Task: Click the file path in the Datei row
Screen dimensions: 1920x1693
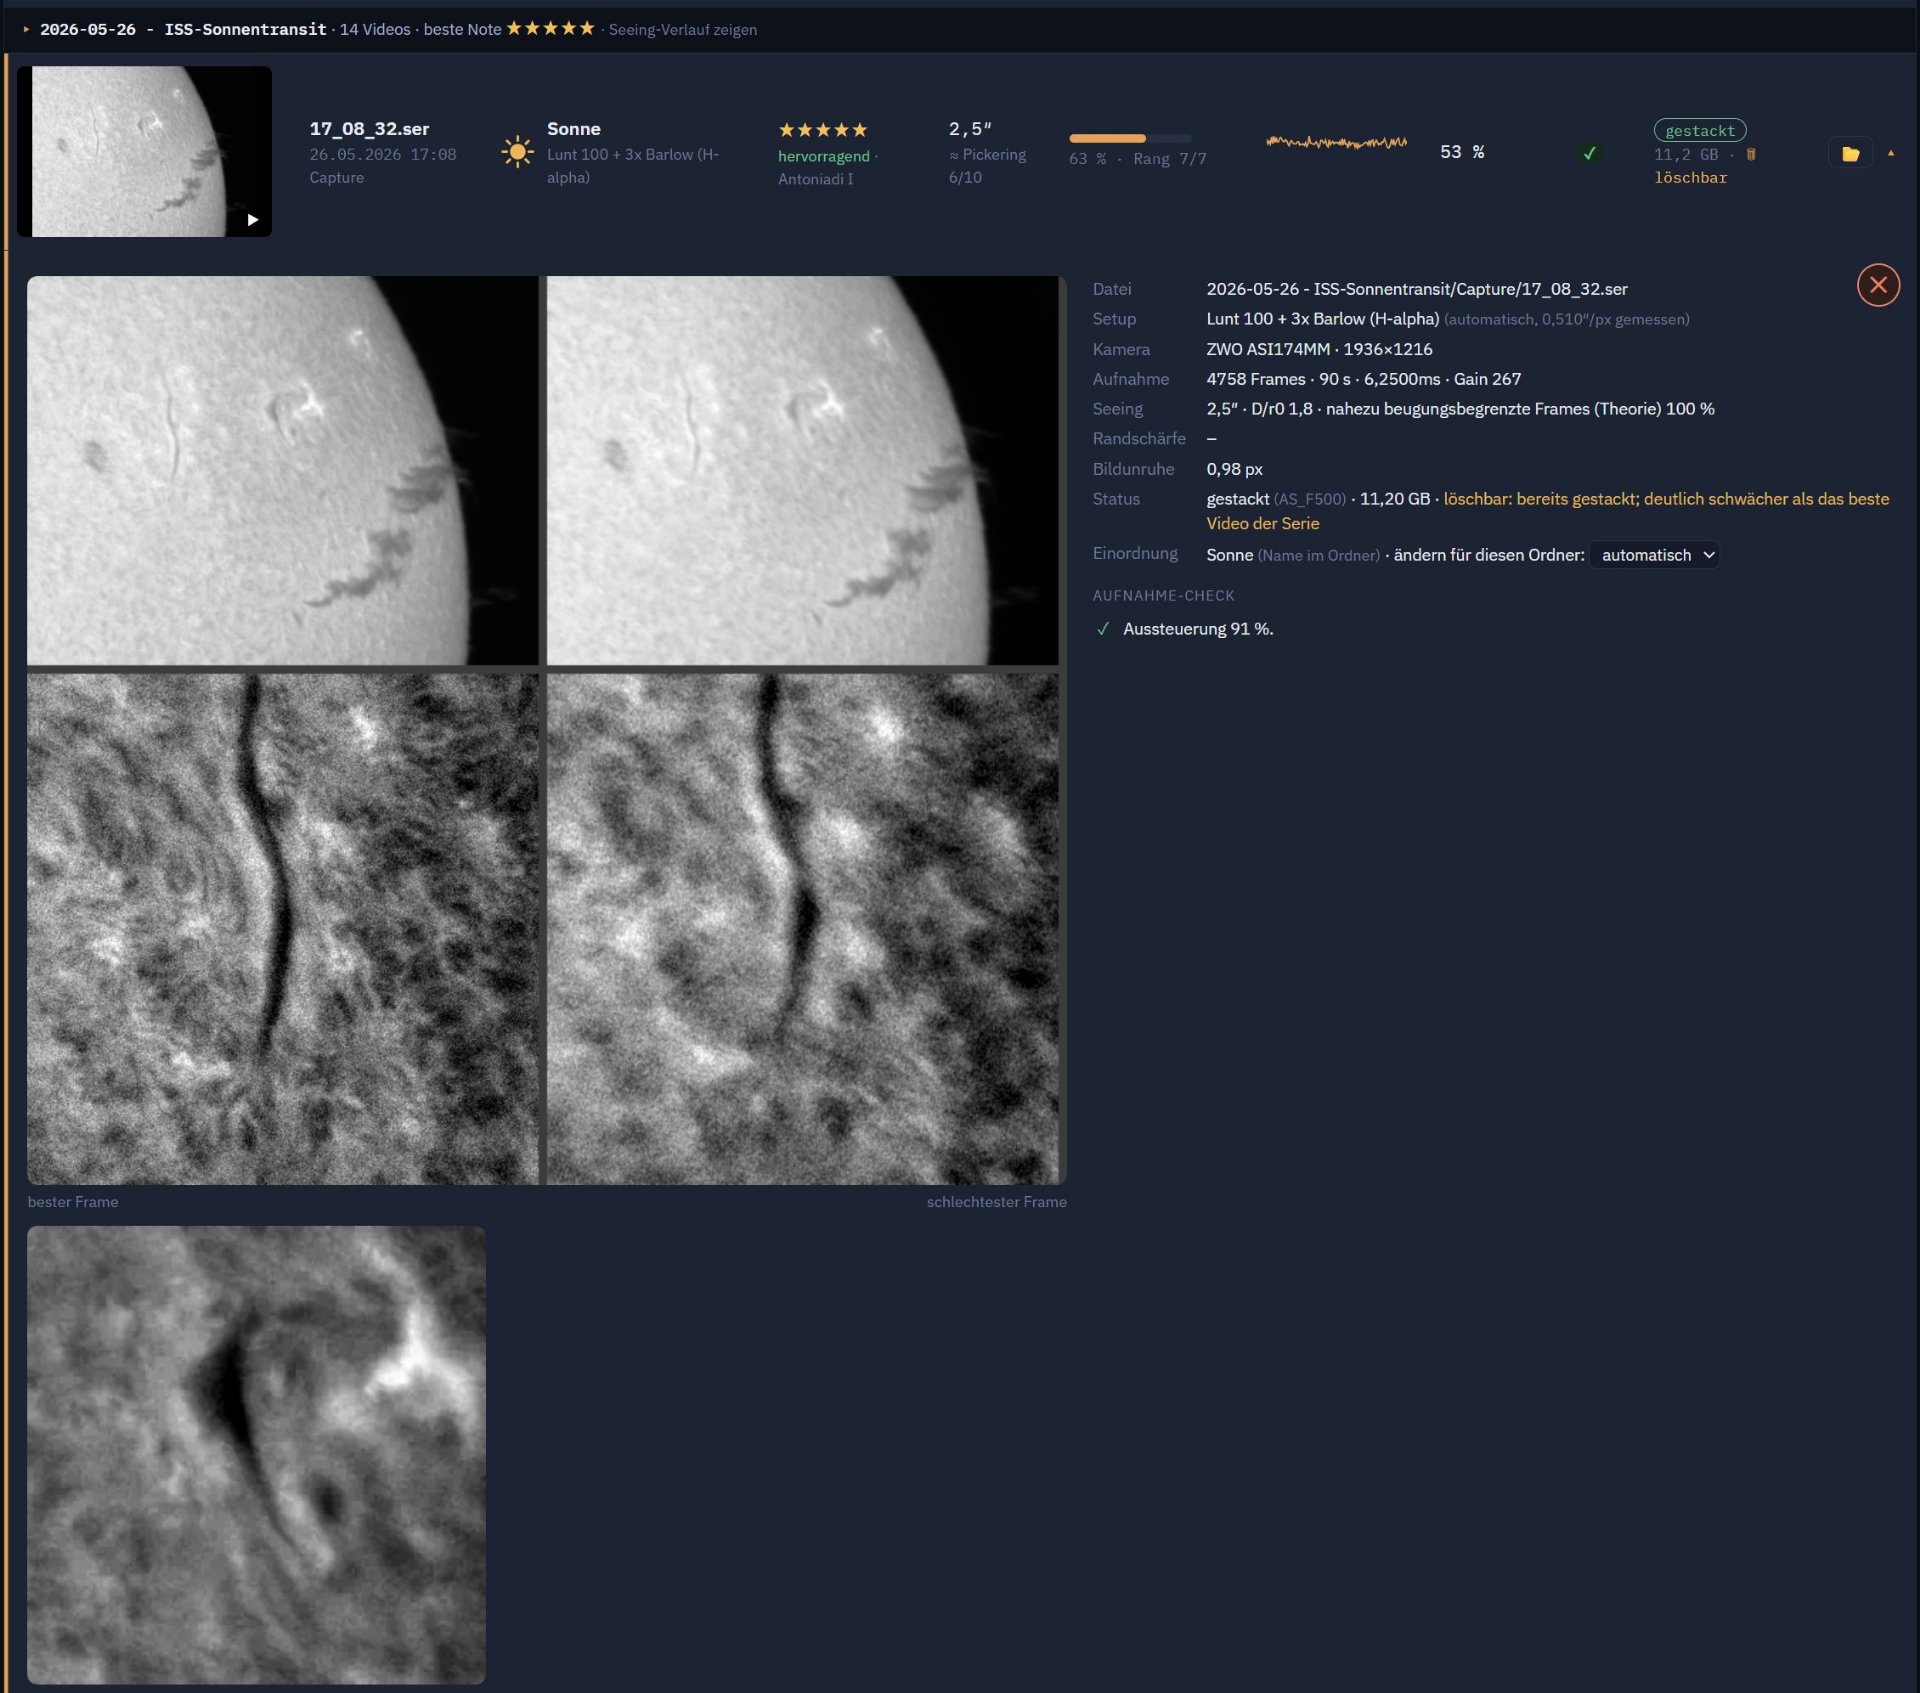Action: click(x=1416, y=289)
